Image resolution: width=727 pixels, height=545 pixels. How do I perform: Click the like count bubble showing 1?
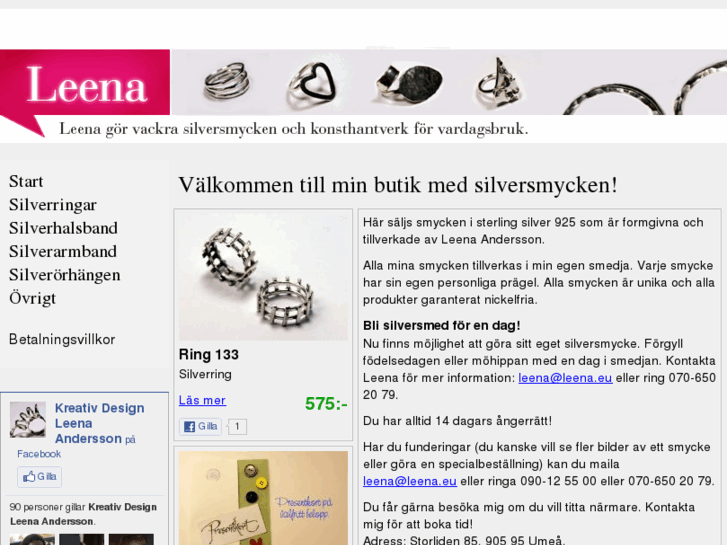point(237,427)
